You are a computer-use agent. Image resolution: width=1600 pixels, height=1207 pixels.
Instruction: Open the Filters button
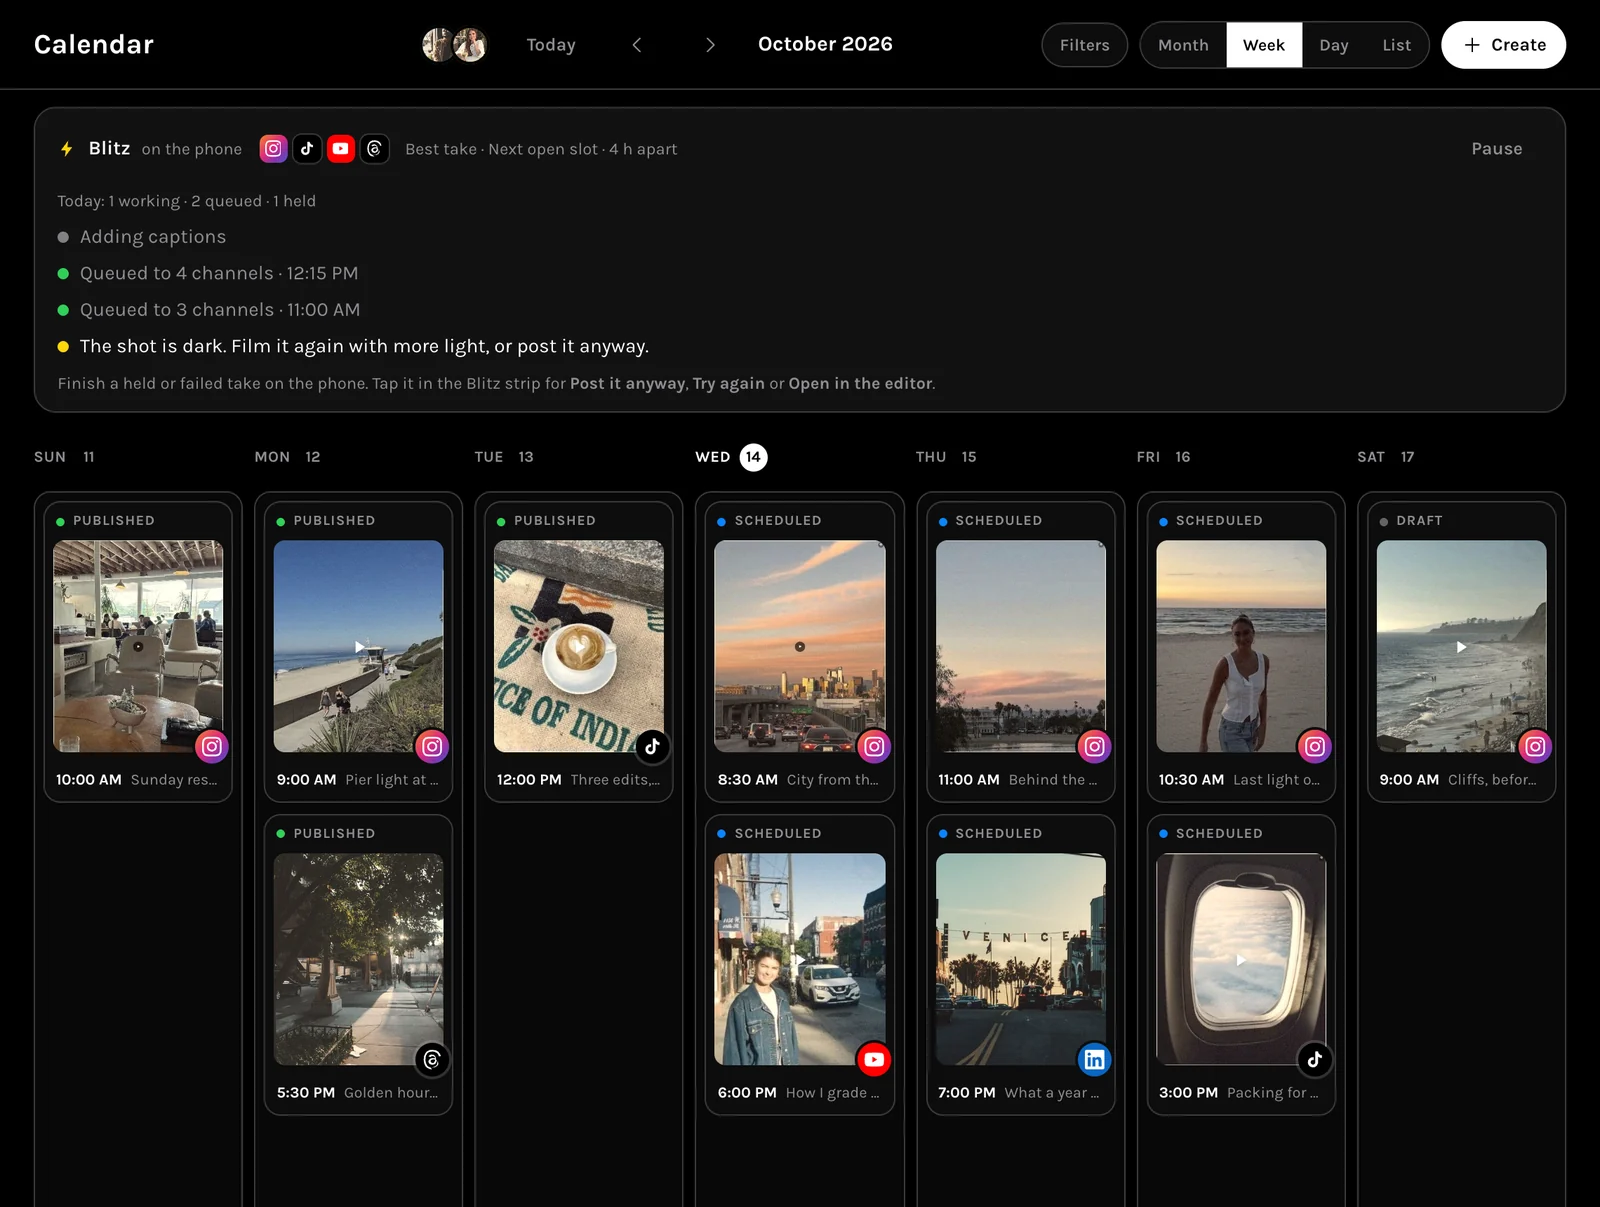coord(1085,45)
